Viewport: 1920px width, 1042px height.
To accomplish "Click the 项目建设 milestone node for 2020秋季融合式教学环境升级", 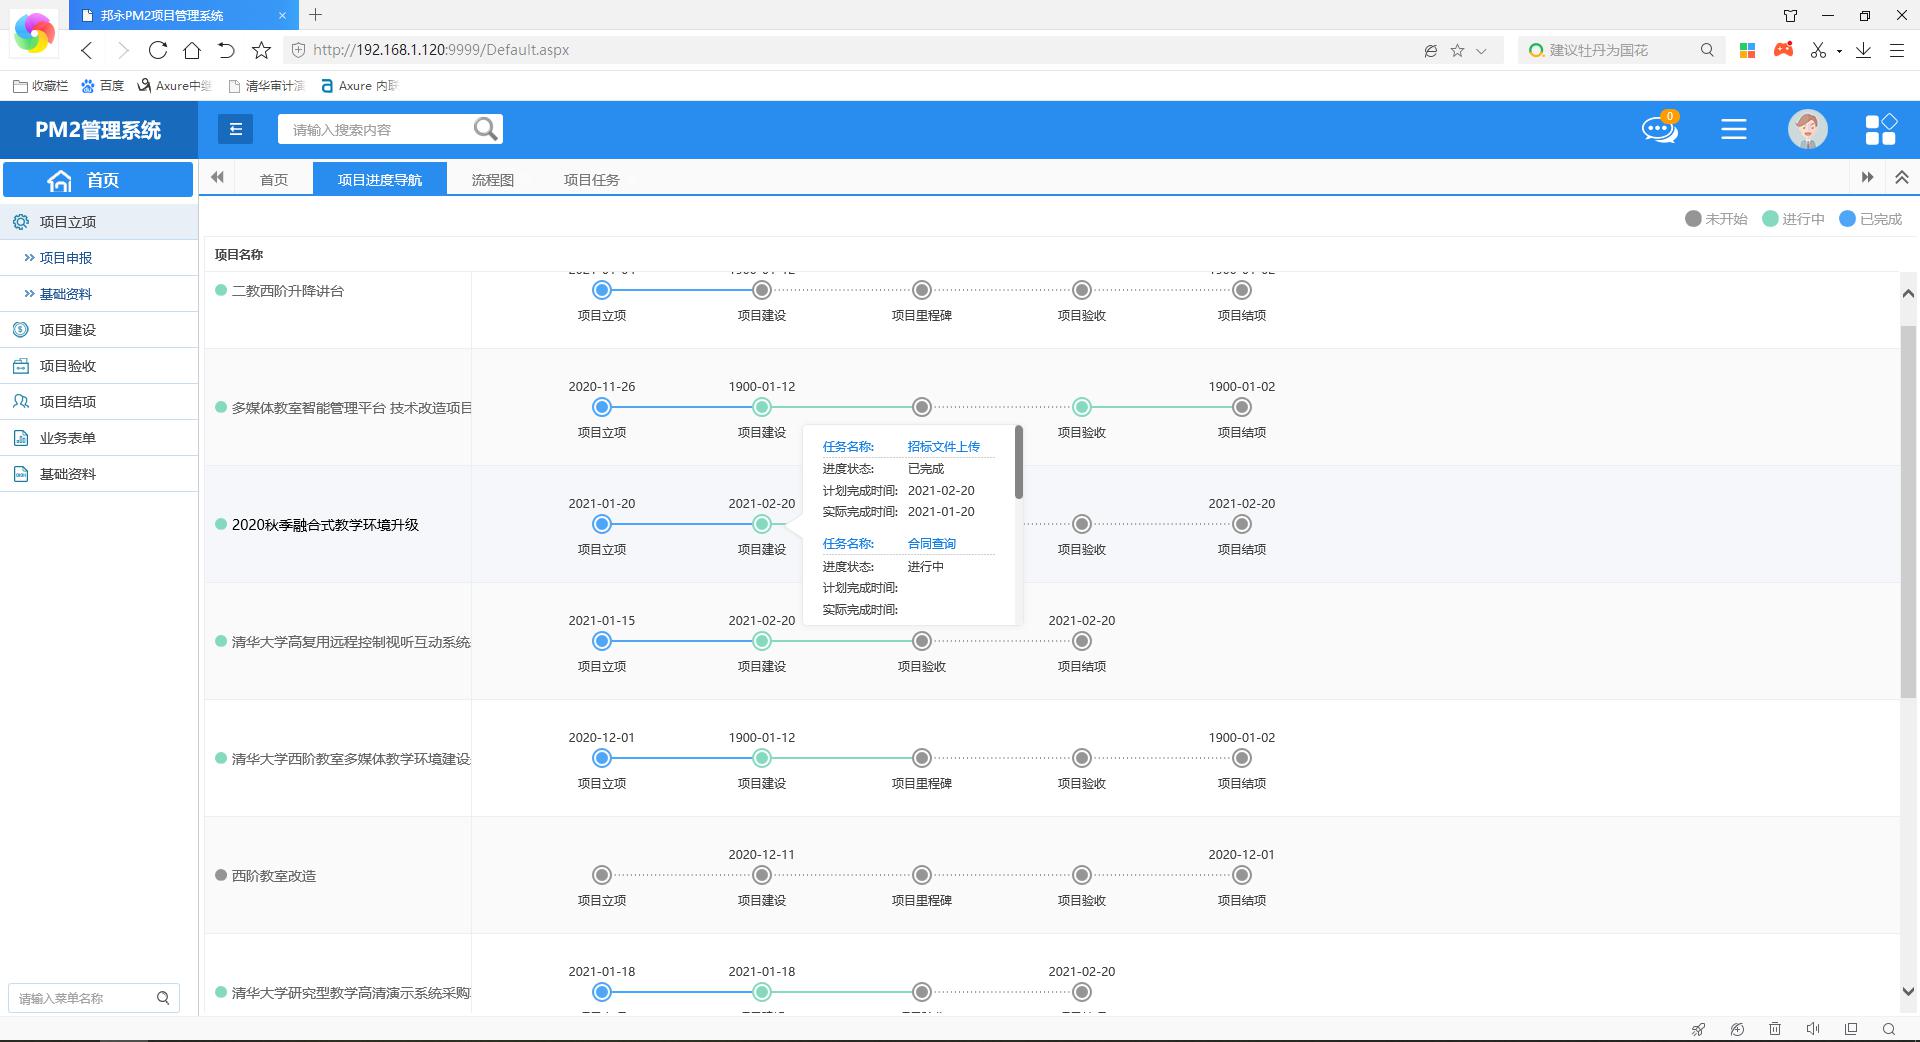I will [x=762, y=524].
